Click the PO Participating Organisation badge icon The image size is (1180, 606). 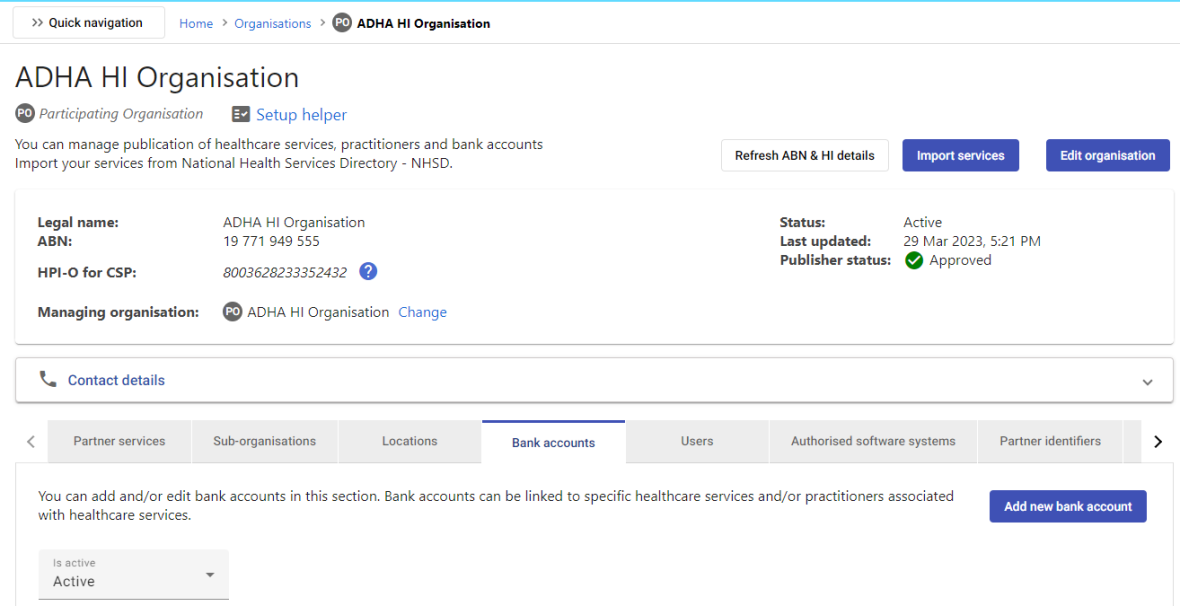24,114
